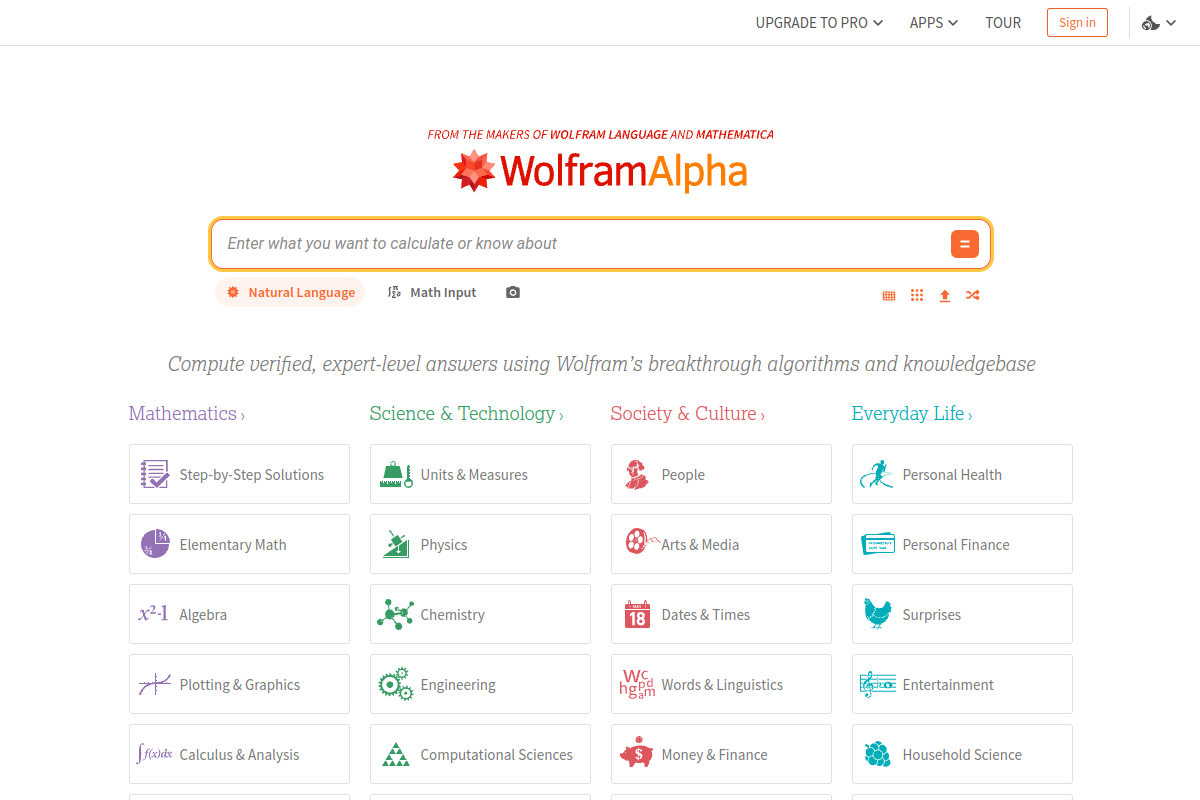Switch to Math Input mode

[432, 292]
